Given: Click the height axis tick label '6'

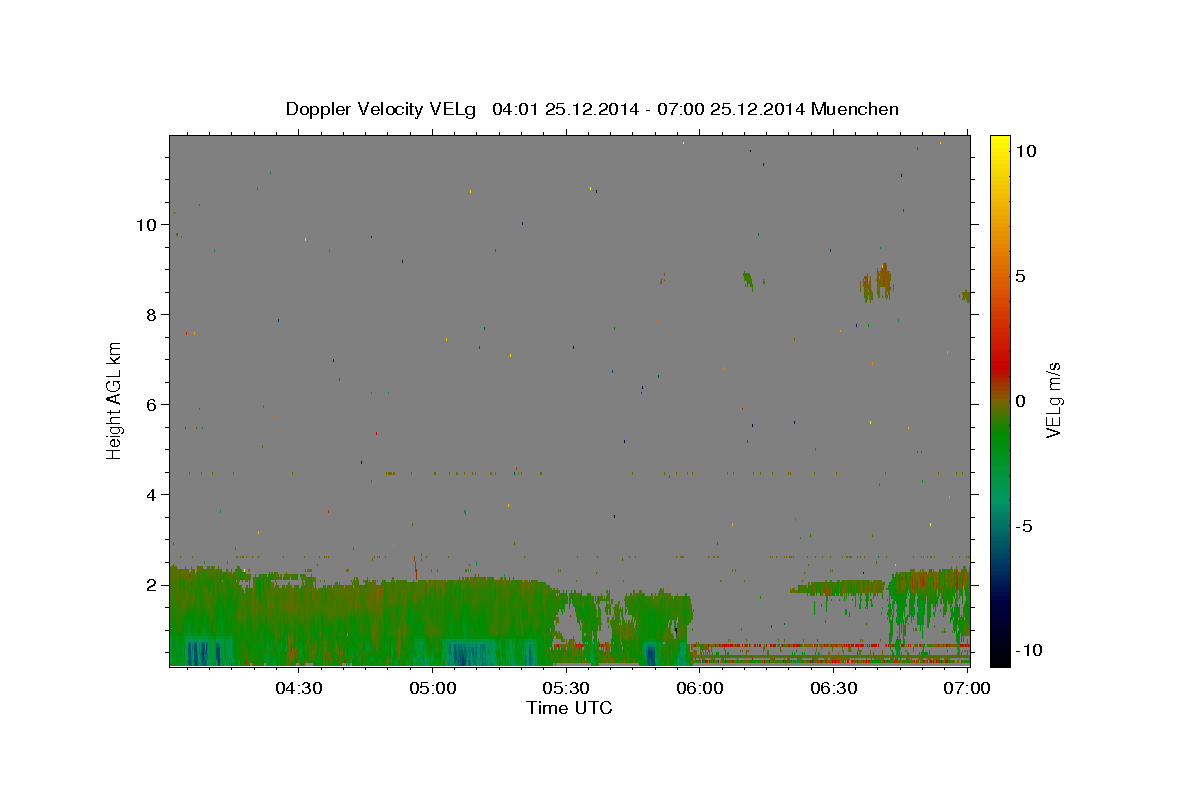Looking at the screenshot, I should pyautogui.click(x=151, y=405).
